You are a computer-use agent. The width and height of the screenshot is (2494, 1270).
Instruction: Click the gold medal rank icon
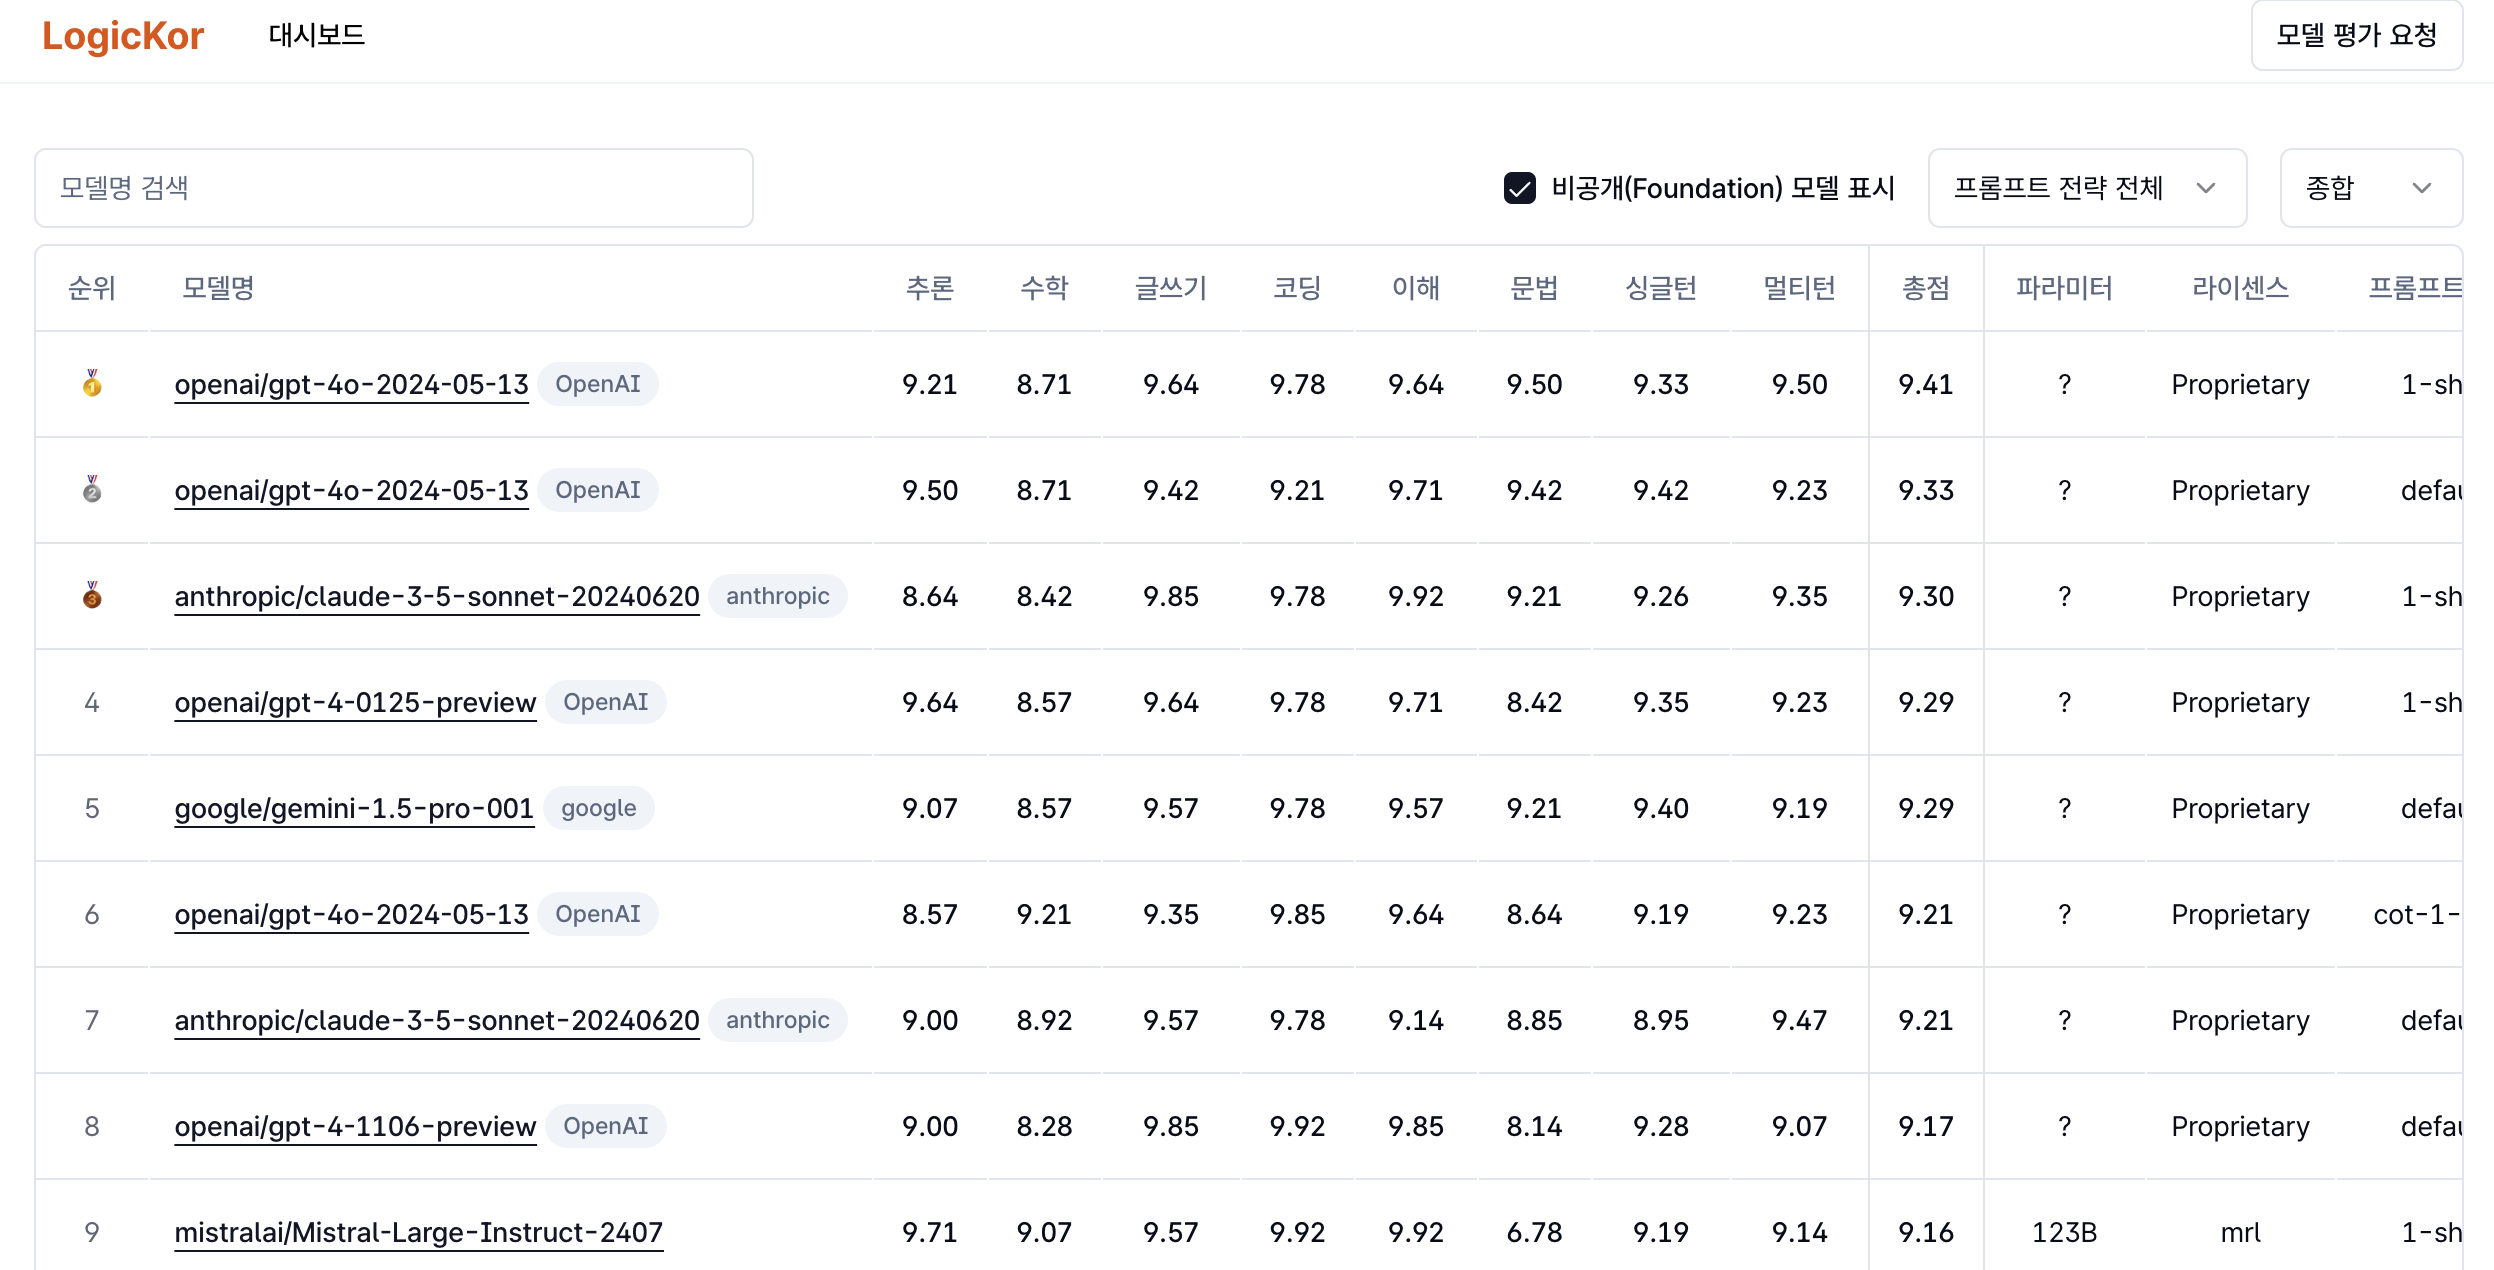(x=92, y=384)
